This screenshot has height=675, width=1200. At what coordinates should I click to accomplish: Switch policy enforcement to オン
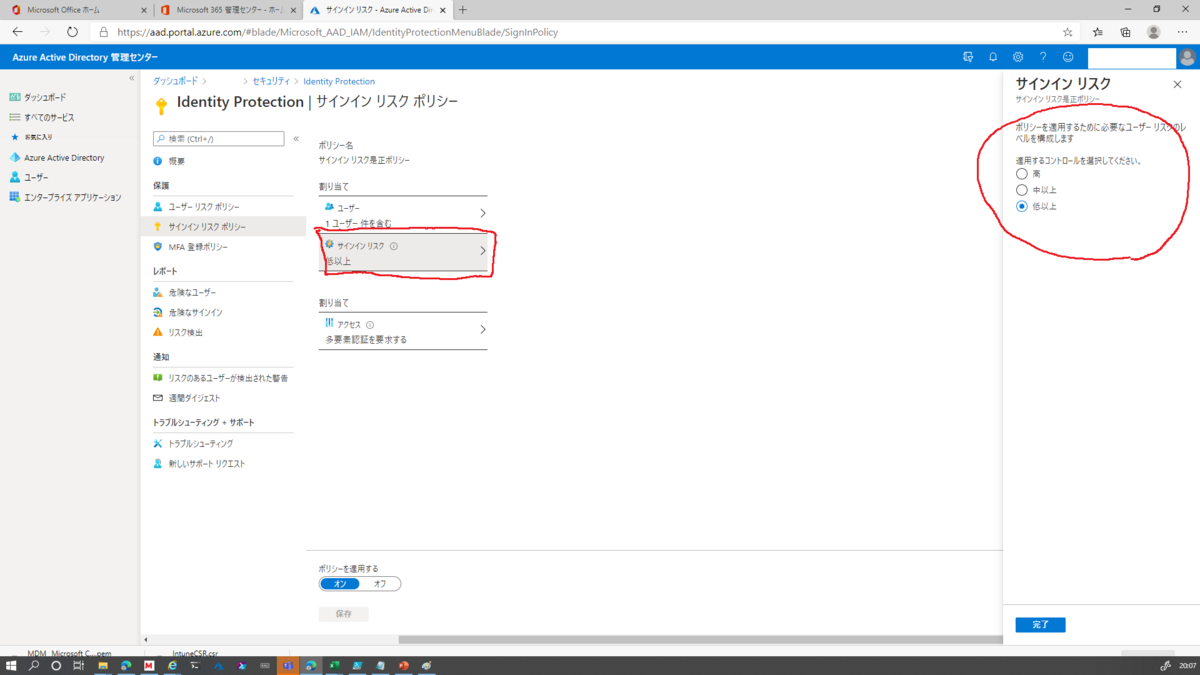340,584
